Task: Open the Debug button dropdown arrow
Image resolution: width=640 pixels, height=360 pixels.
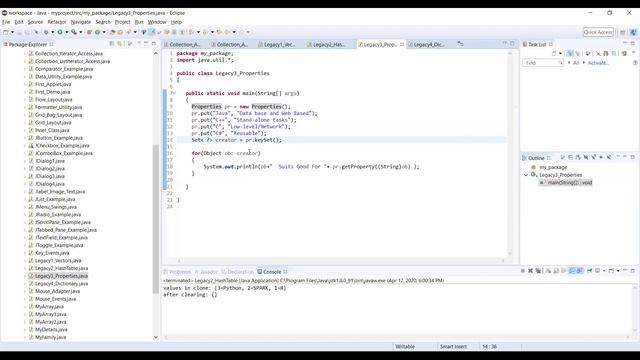Action: click(x=52, y=32)
